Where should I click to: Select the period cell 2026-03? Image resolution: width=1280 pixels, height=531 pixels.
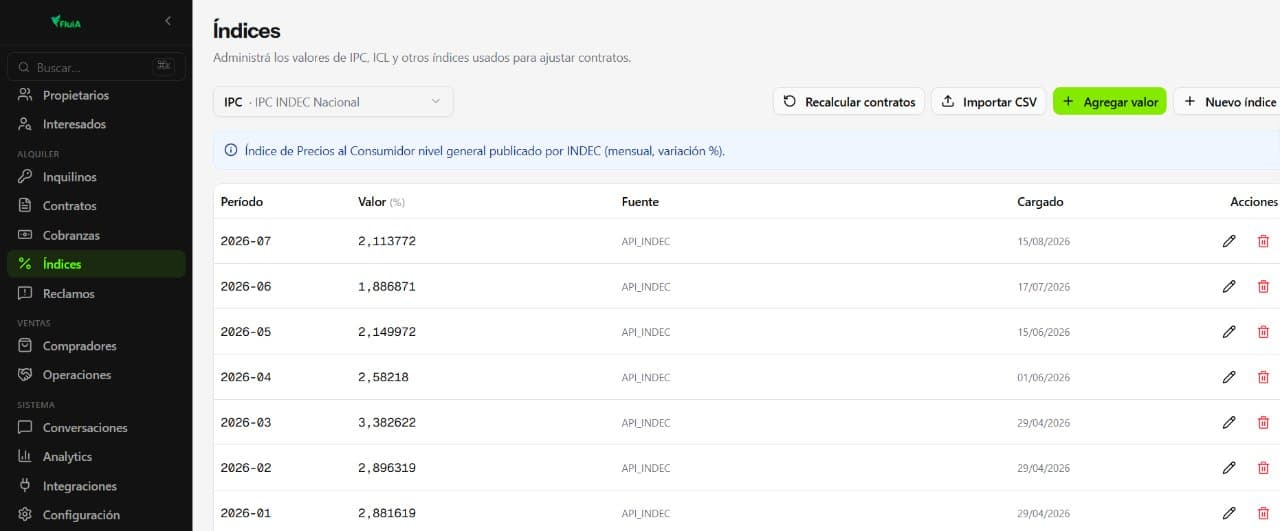[x=246, y=422]
